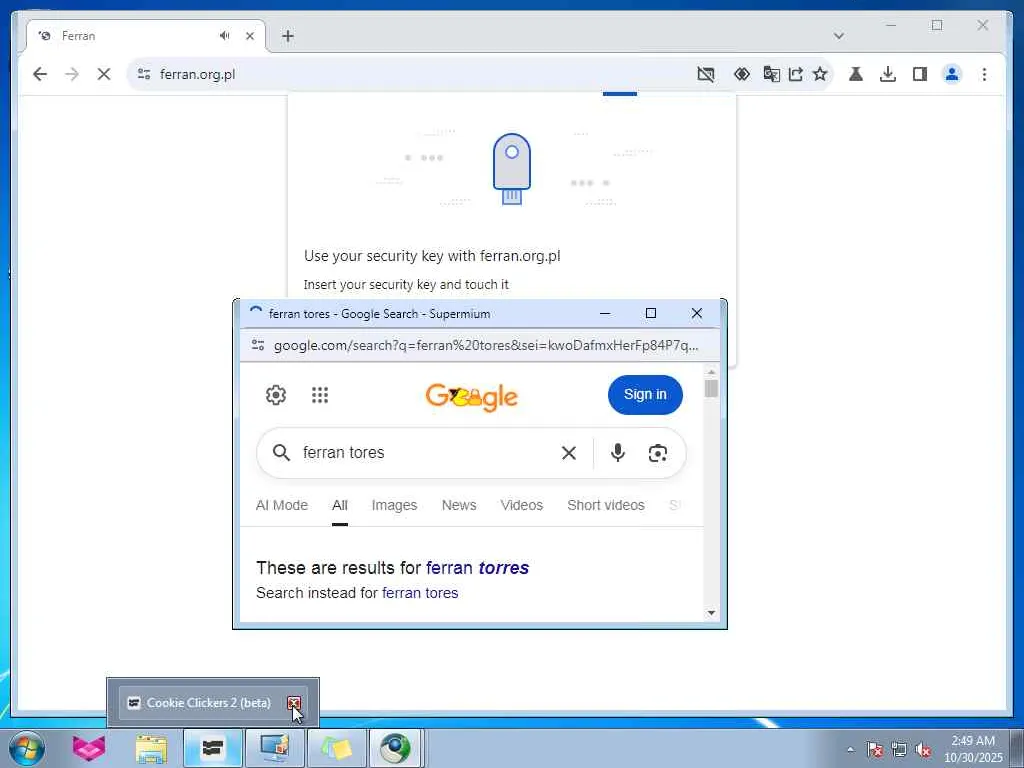
Task: Close the Cookie Clickers 2 preview
Action: (294, 703)
